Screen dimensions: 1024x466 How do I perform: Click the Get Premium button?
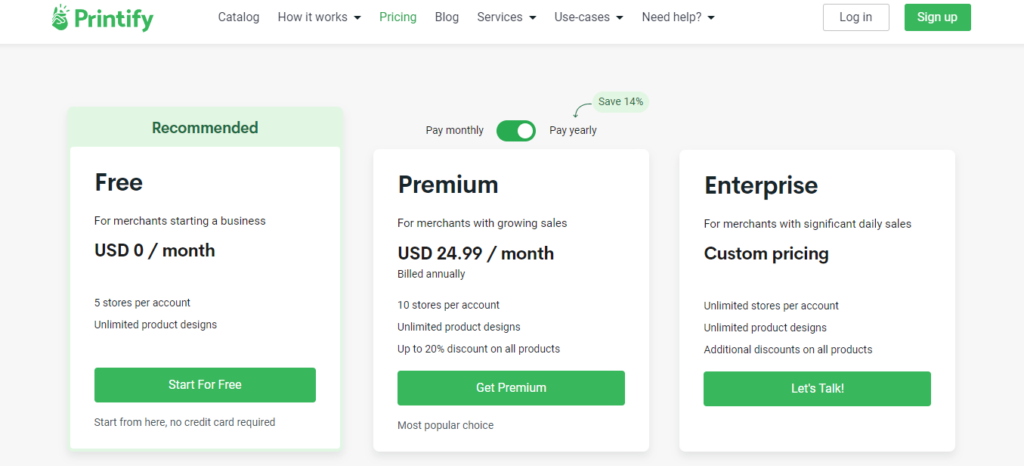tap(511, 388)
